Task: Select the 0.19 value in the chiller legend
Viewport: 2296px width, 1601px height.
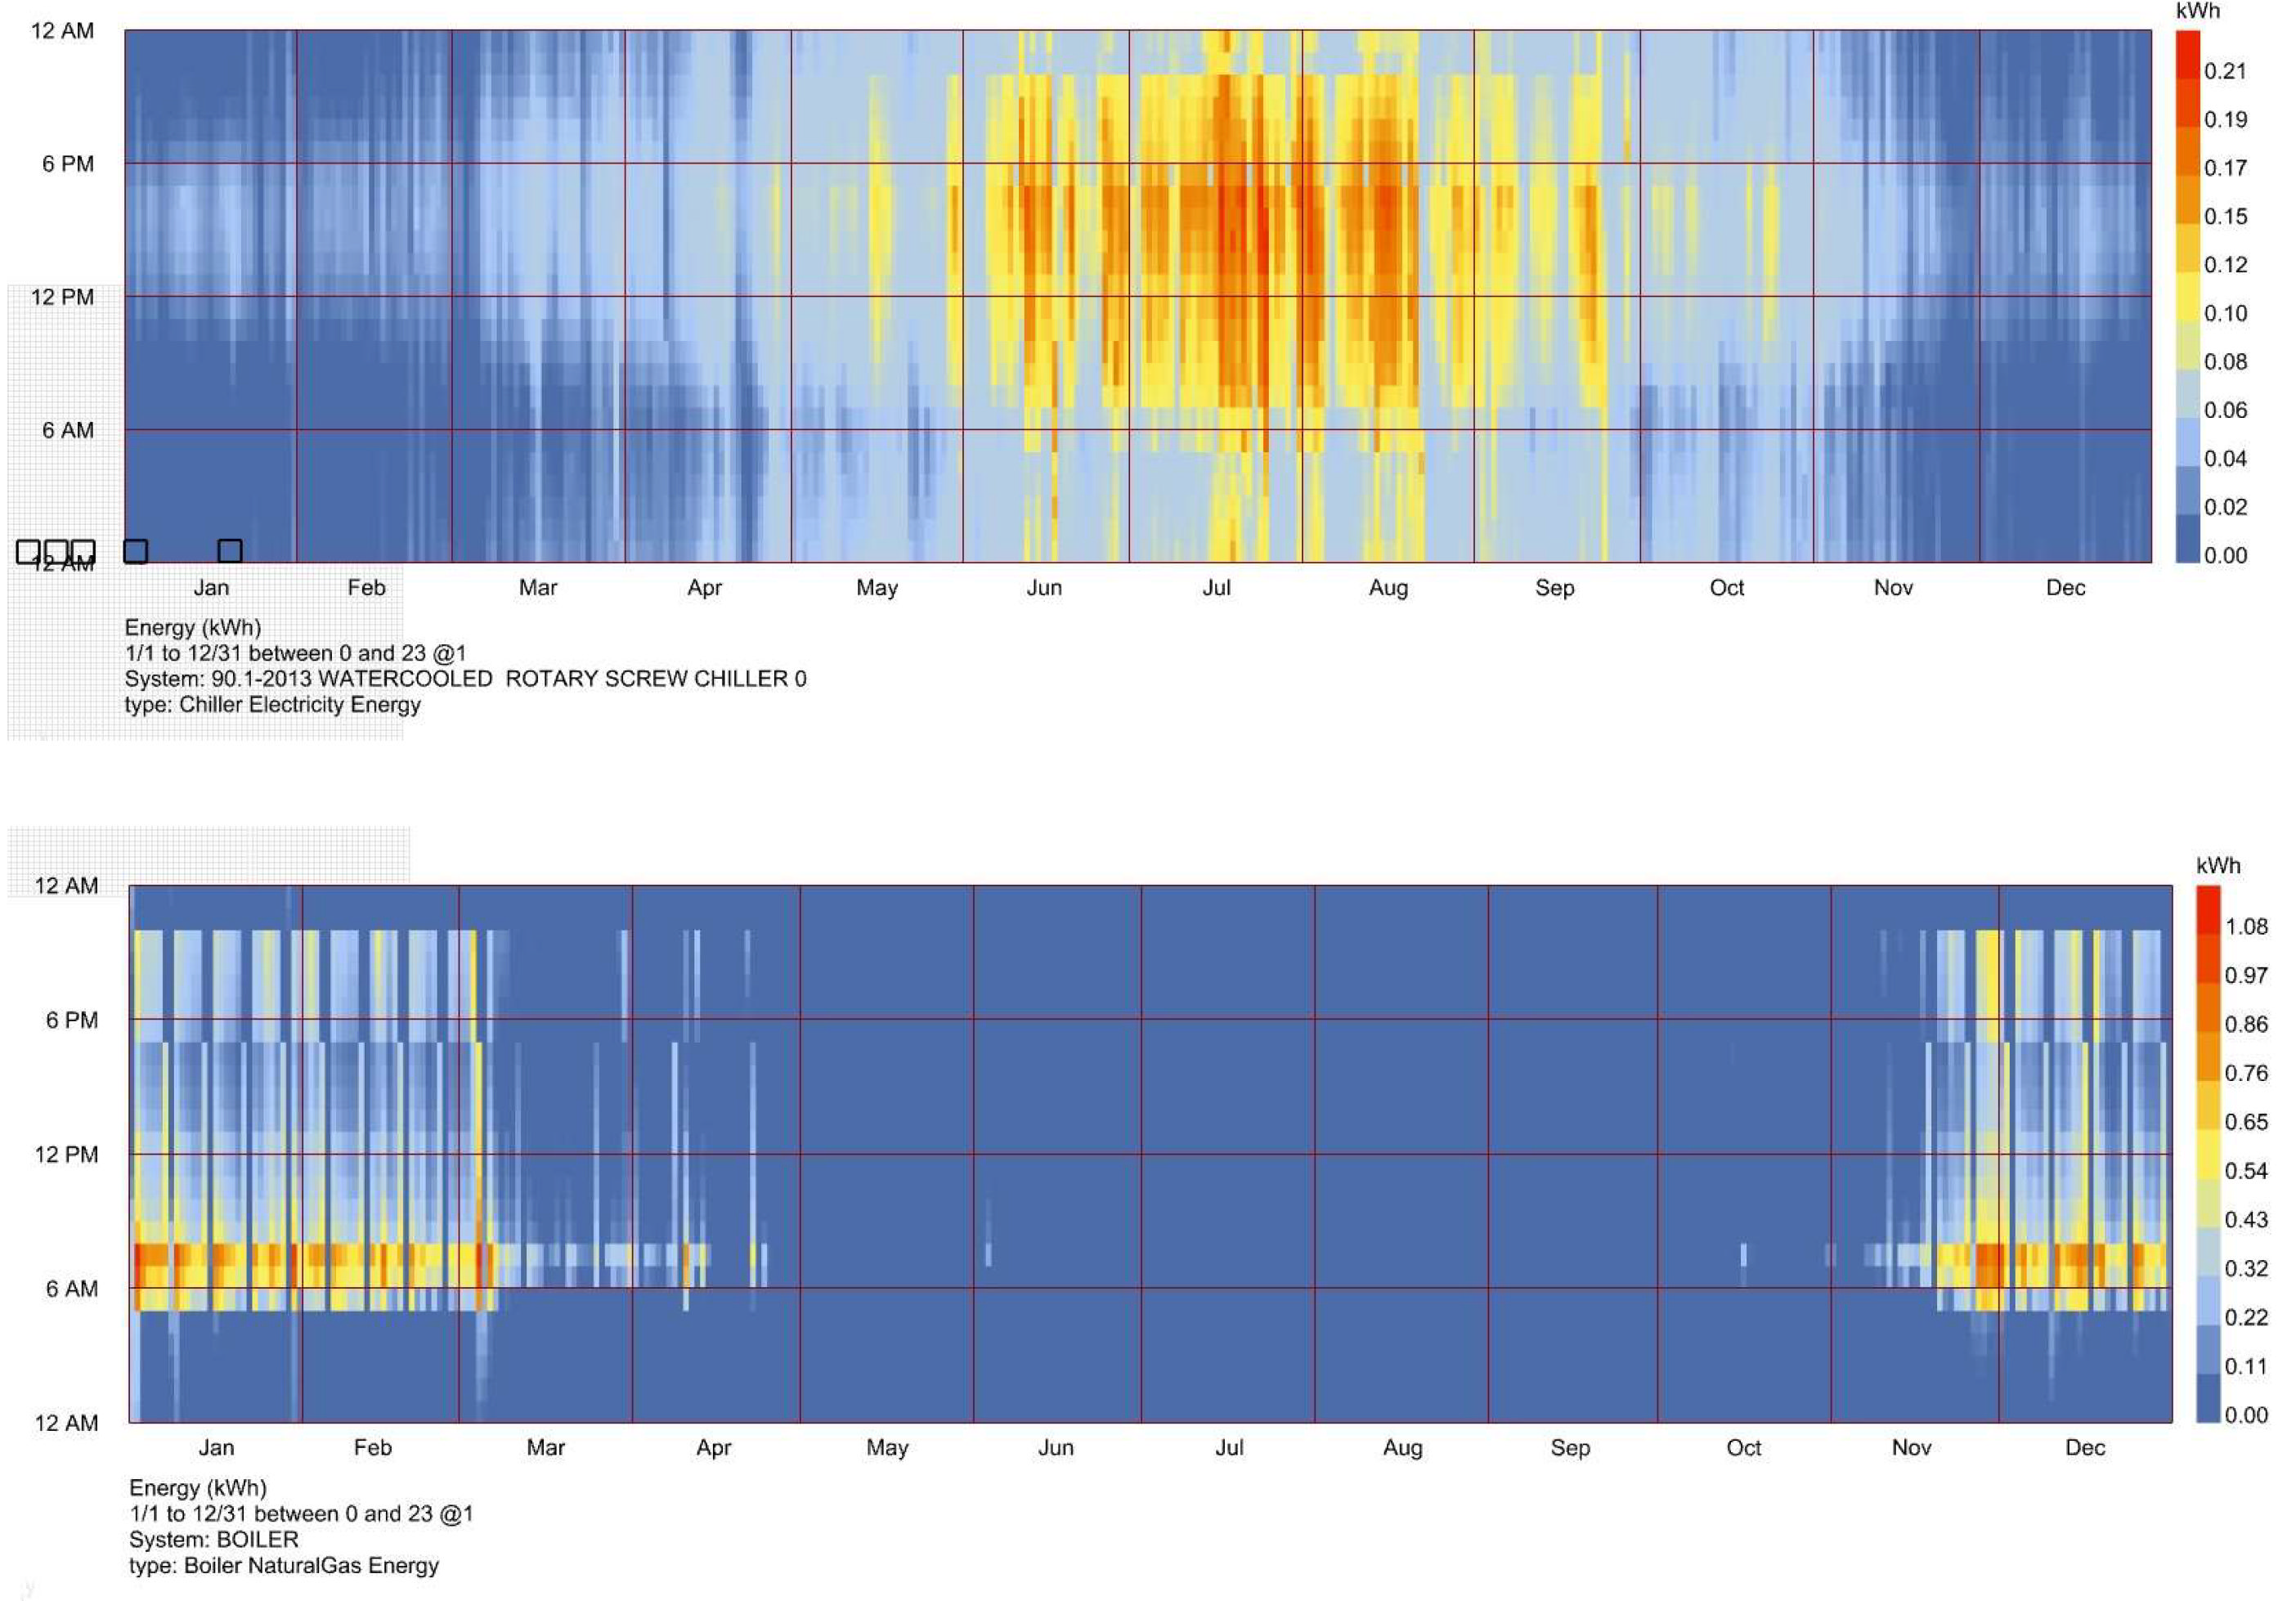Action: click(2225, 119)
